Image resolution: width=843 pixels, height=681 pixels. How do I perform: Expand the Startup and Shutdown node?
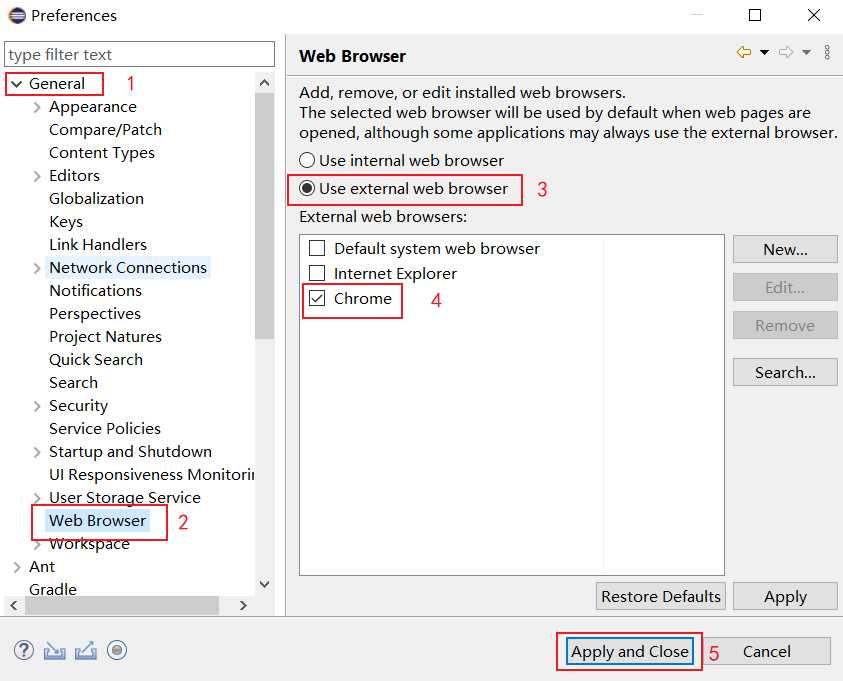37,452
